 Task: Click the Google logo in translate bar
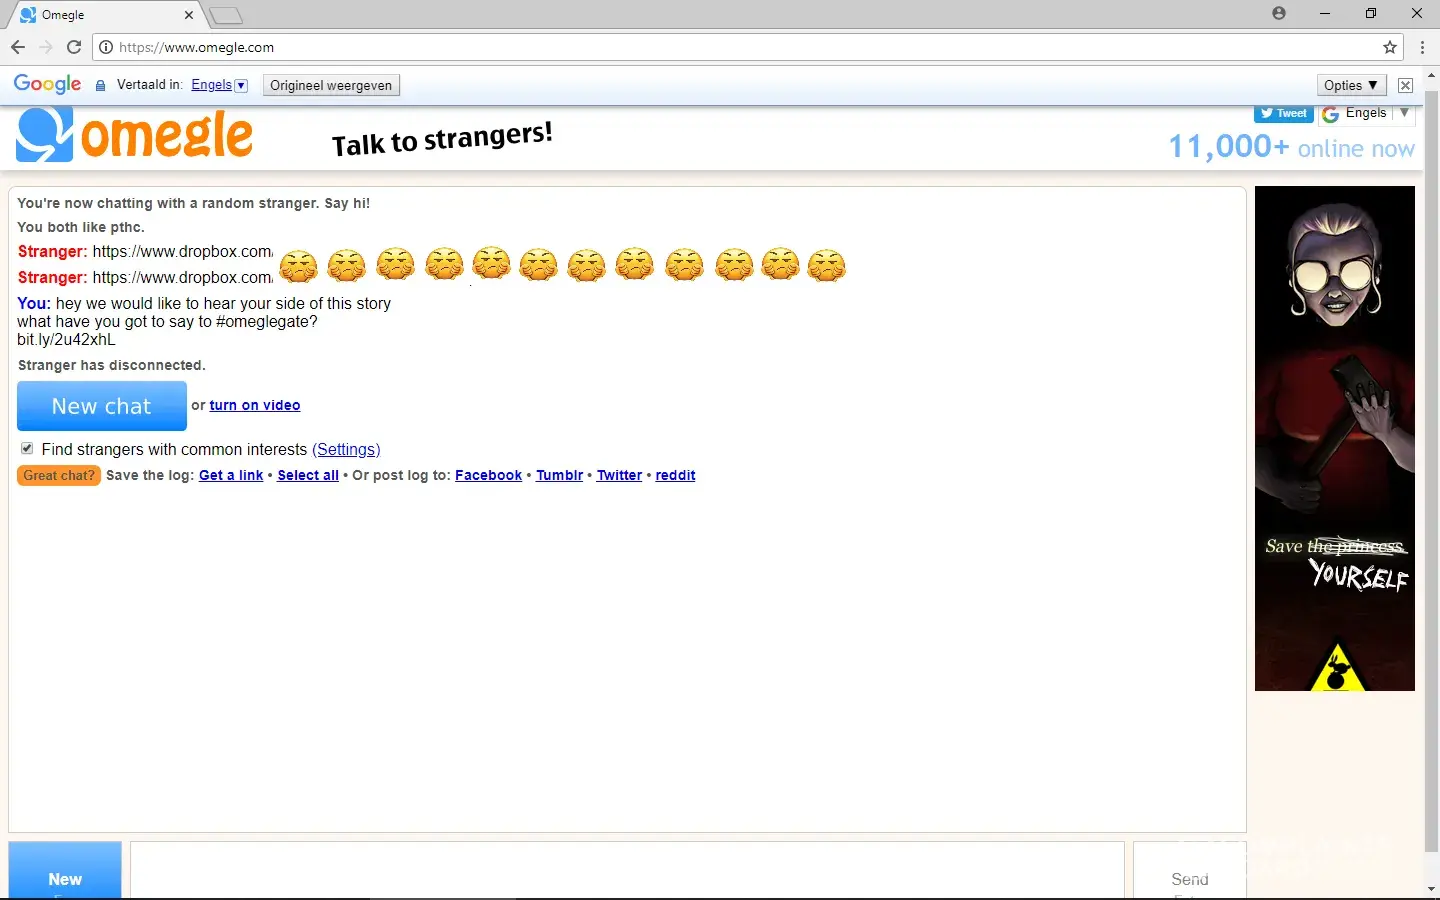[47, 85]
